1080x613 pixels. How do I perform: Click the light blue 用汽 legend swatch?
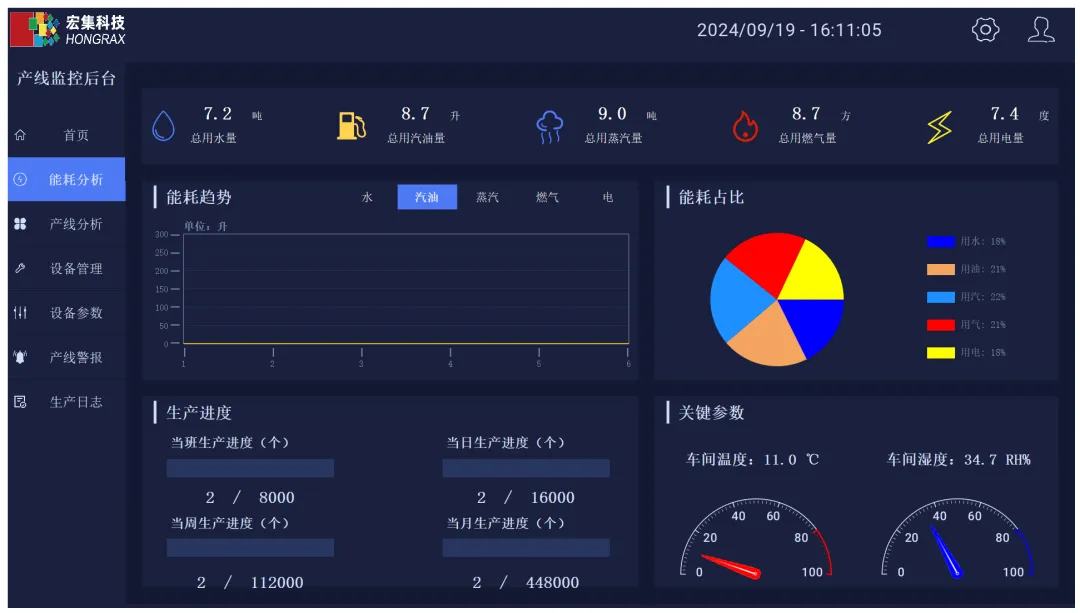tap(940, 297)
